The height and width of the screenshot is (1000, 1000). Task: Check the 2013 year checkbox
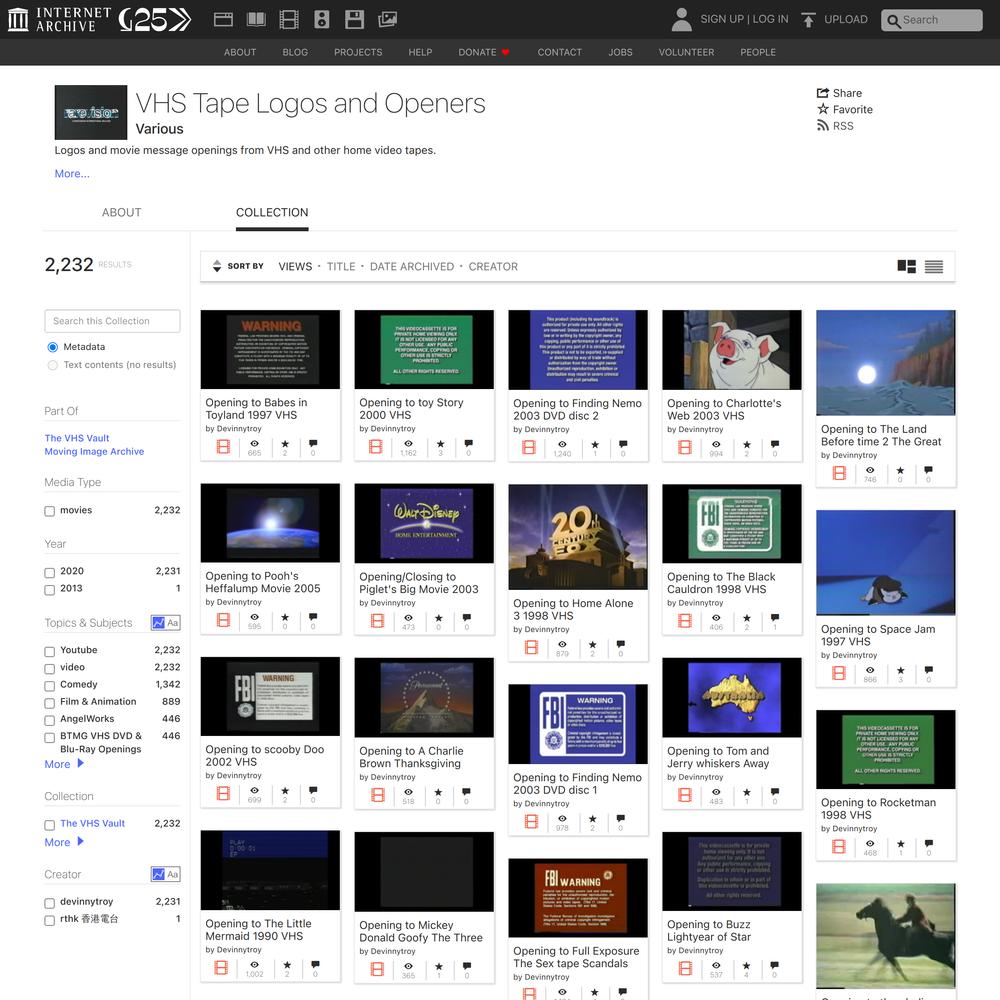click(x=50, y=589)
